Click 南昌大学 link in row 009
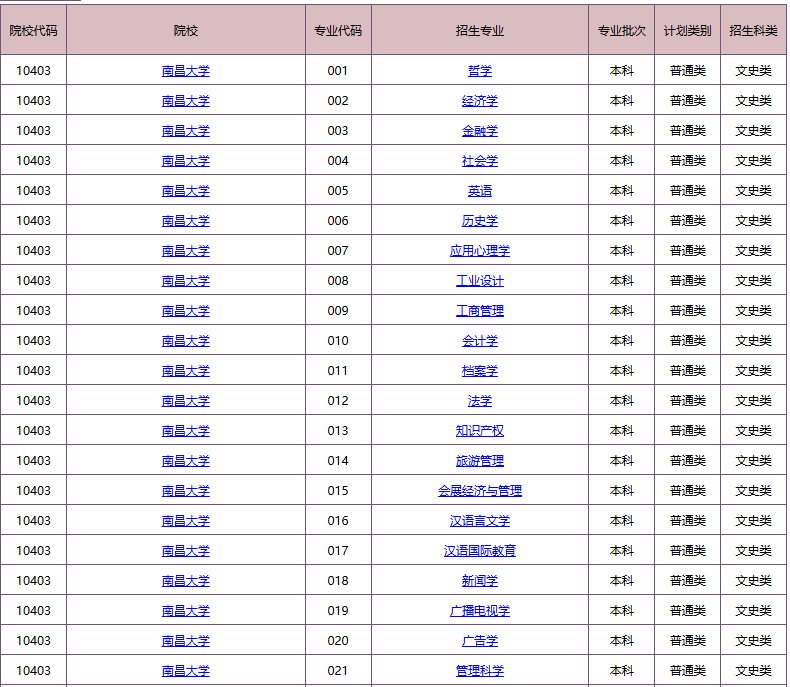This screenshot has width=790, height=687. click(185, 311)
